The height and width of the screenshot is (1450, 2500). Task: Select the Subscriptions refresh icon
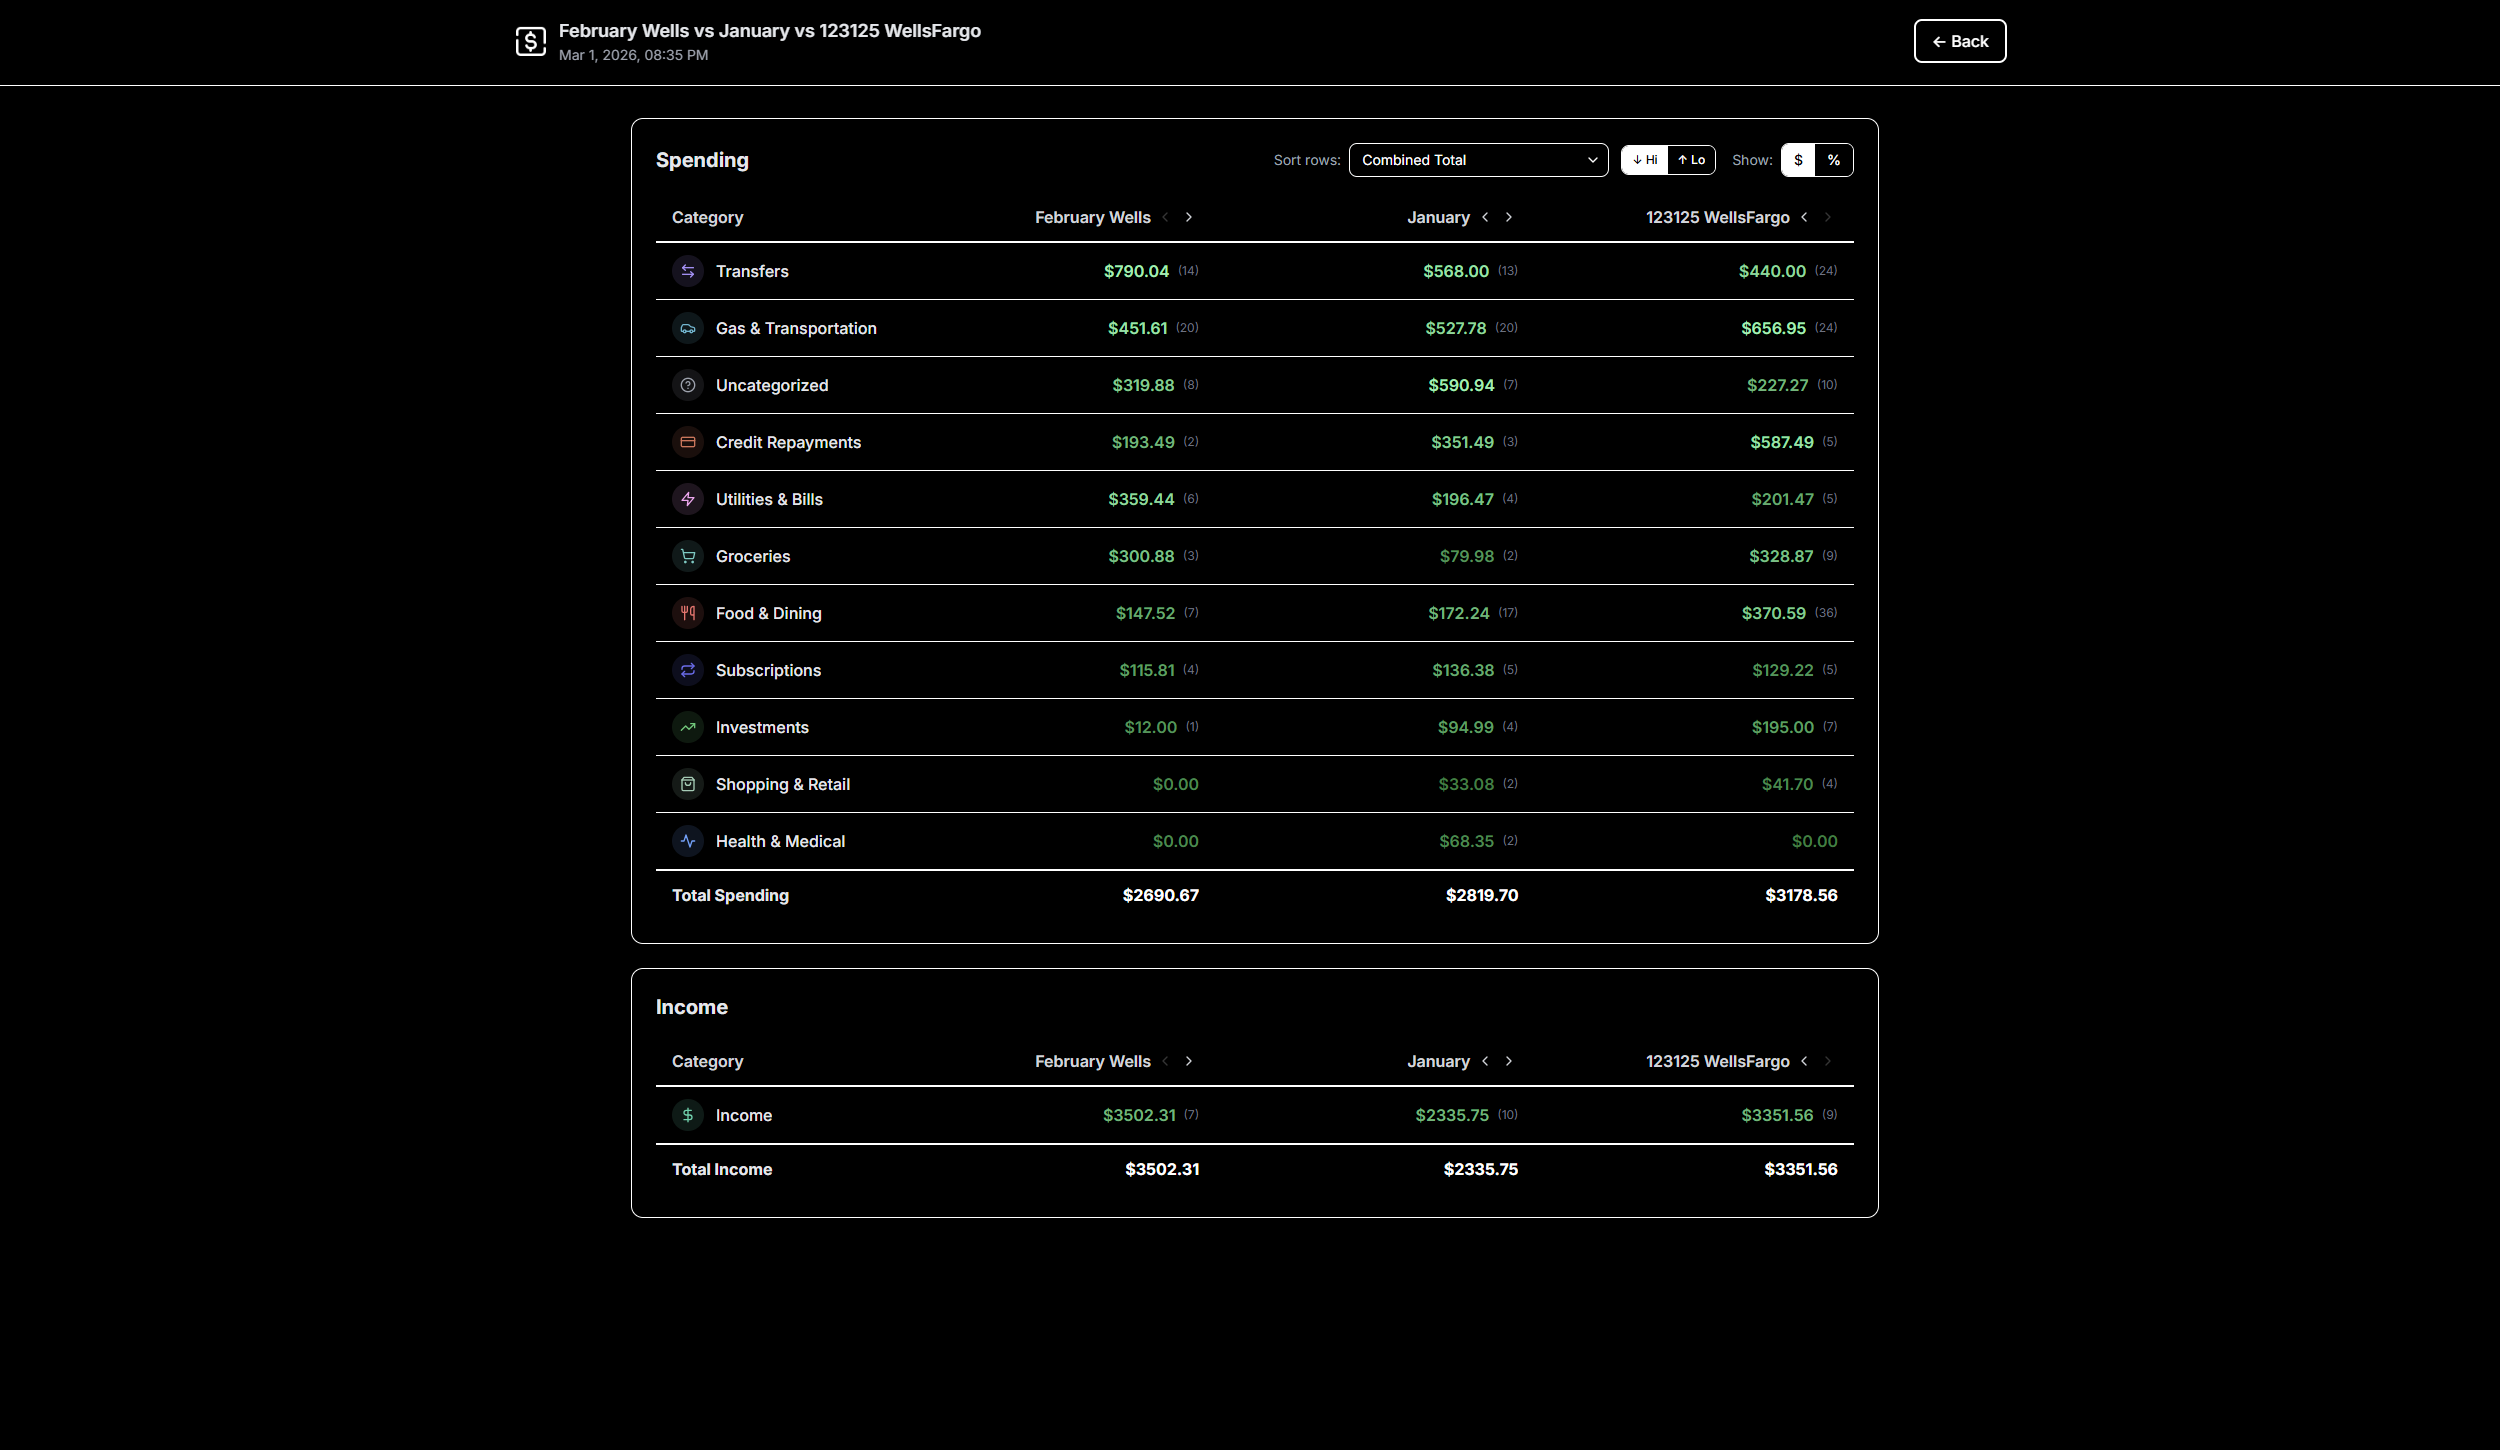(x=688, y=670)
